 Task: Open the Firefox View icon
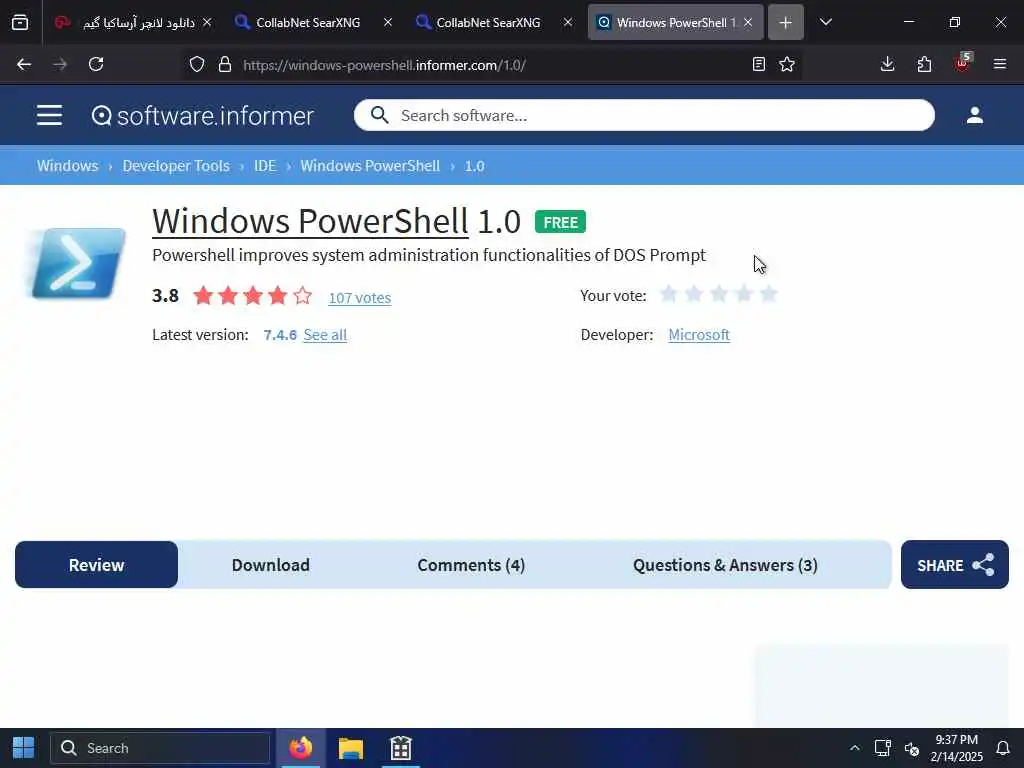pos(20,23)
